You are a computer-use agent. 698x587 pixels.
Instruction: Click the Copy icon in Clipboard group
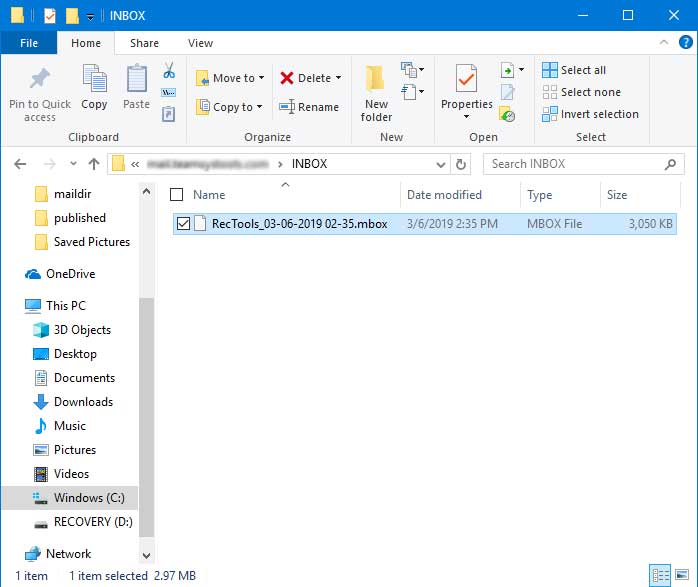pos(94,80)
